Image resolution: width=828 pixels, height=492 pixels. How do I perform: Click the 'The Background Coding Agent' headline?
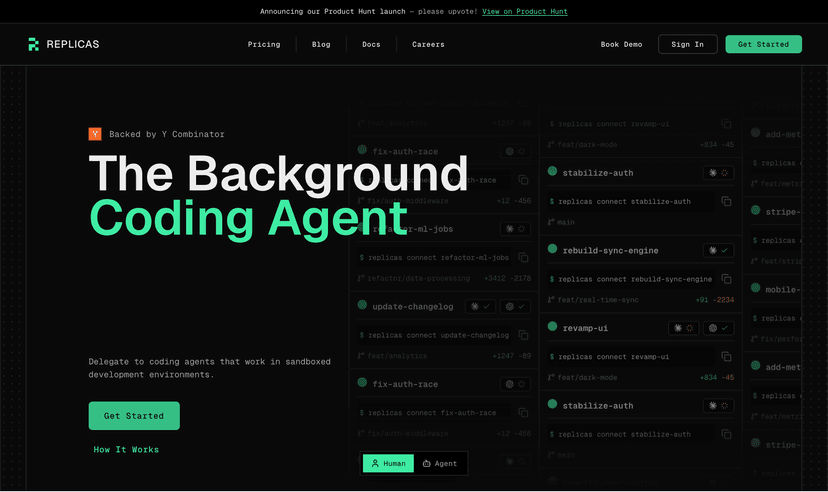[278, 196]
